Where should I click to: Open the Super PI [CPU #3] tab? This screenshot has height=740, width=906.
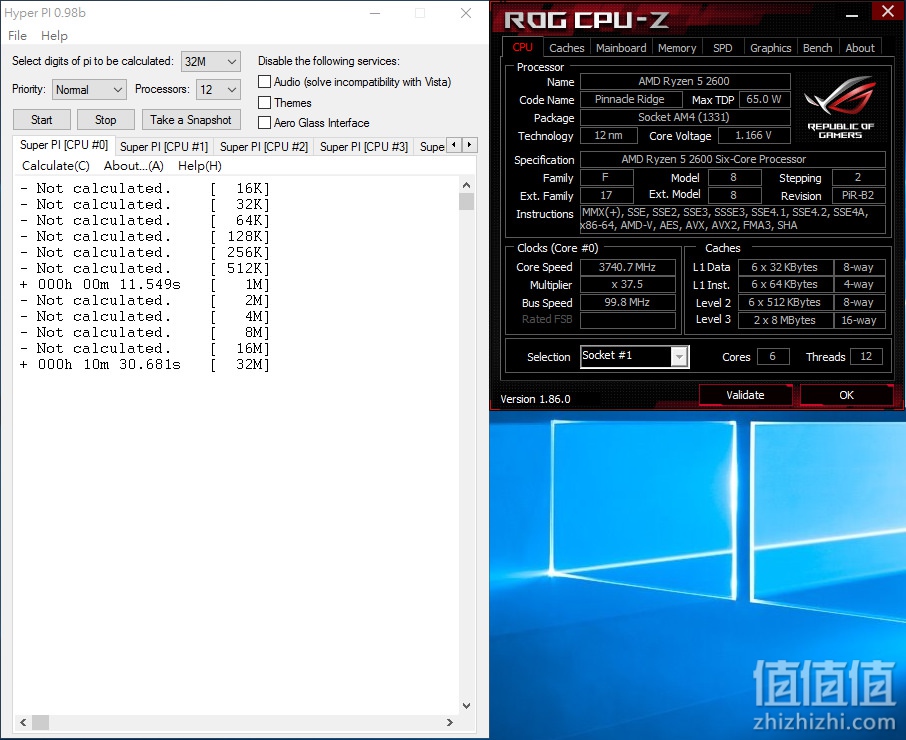coord(364,147)
